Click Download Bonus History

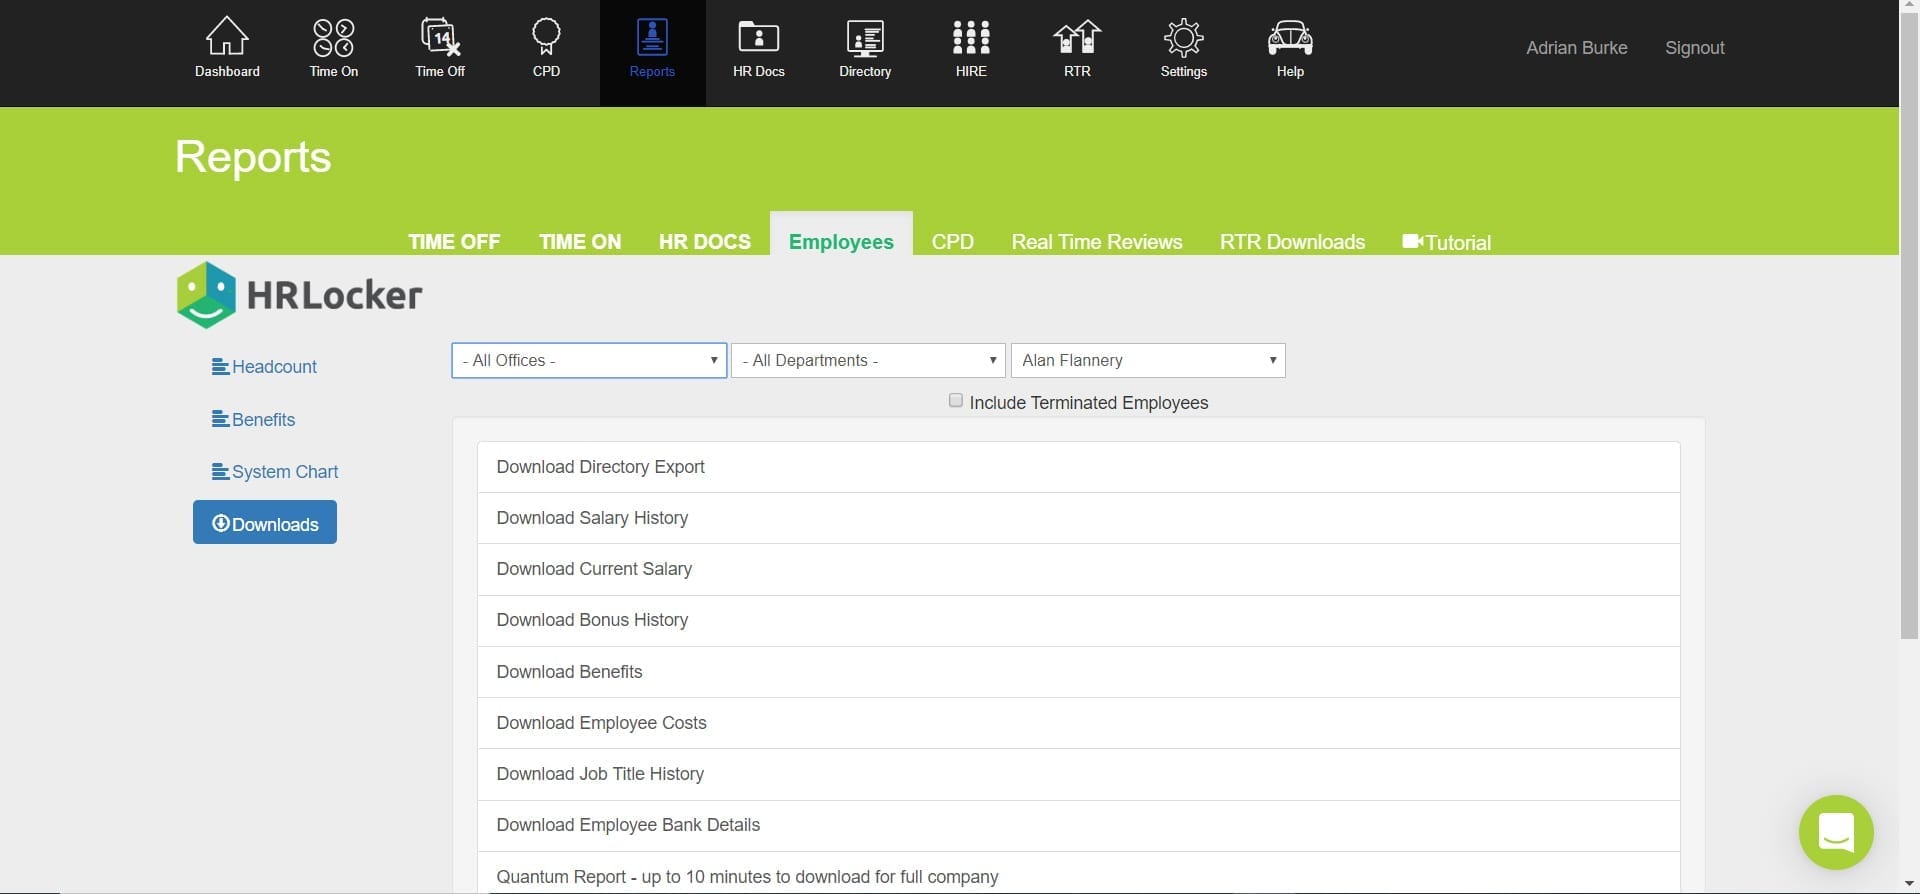1078,620
